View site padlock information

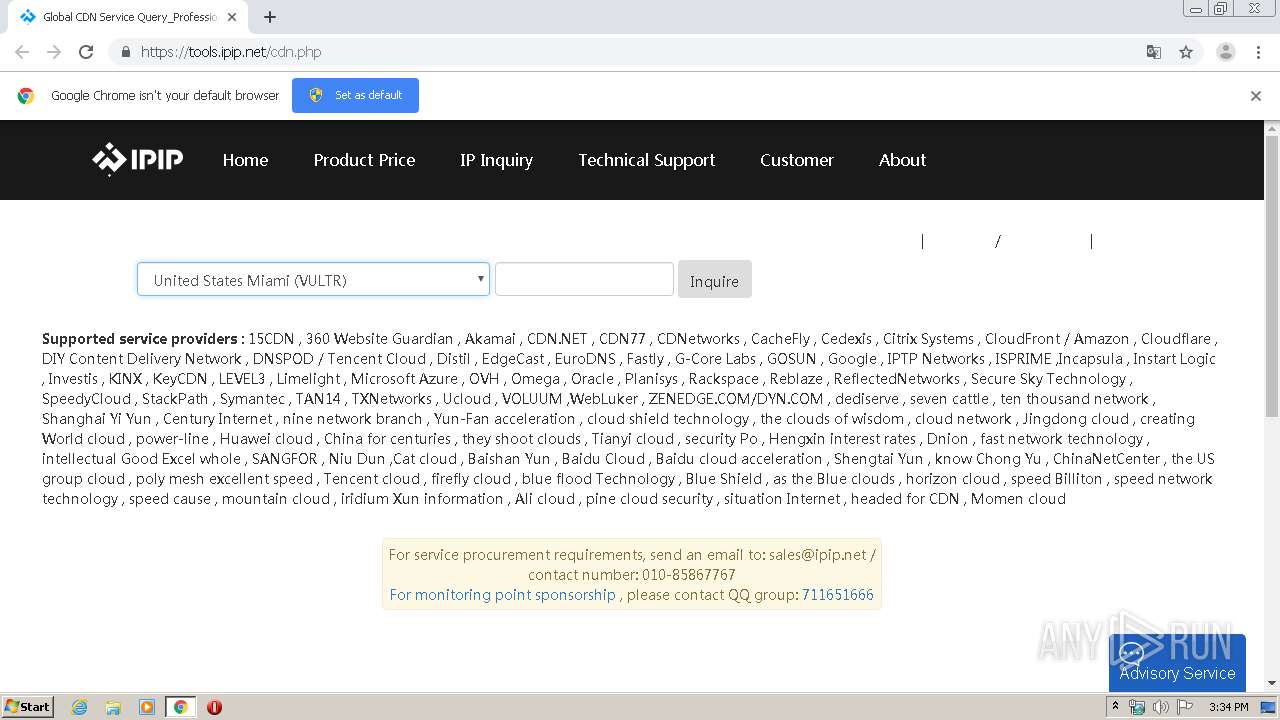point(125,52)
